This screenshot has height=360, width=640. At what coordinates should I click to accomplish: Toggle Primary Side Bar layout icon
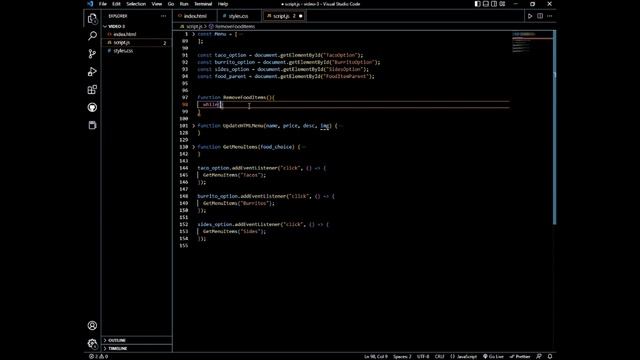point(478,4)
